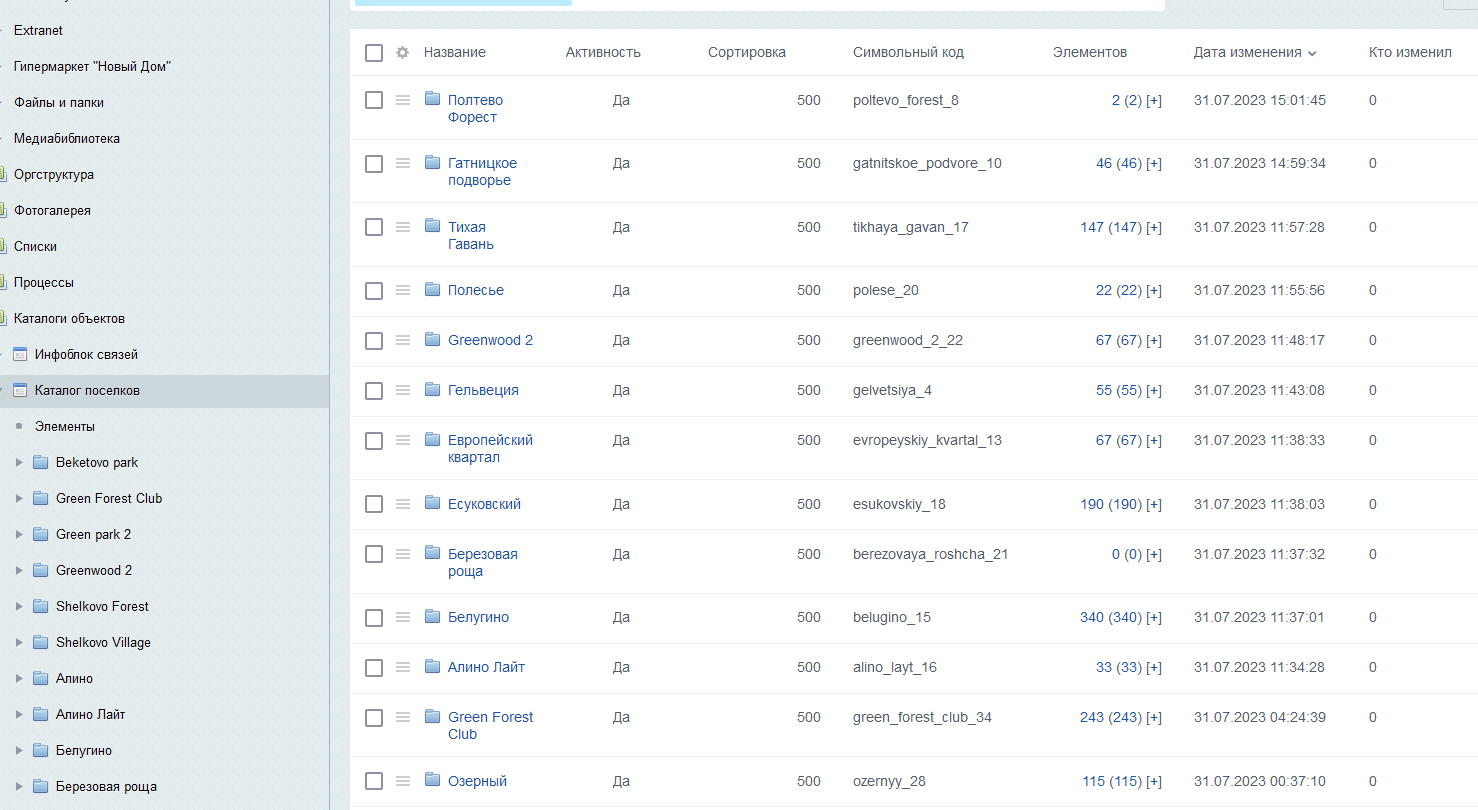
Task: Open the 46 (46) elements count link
Action: 1119,163
